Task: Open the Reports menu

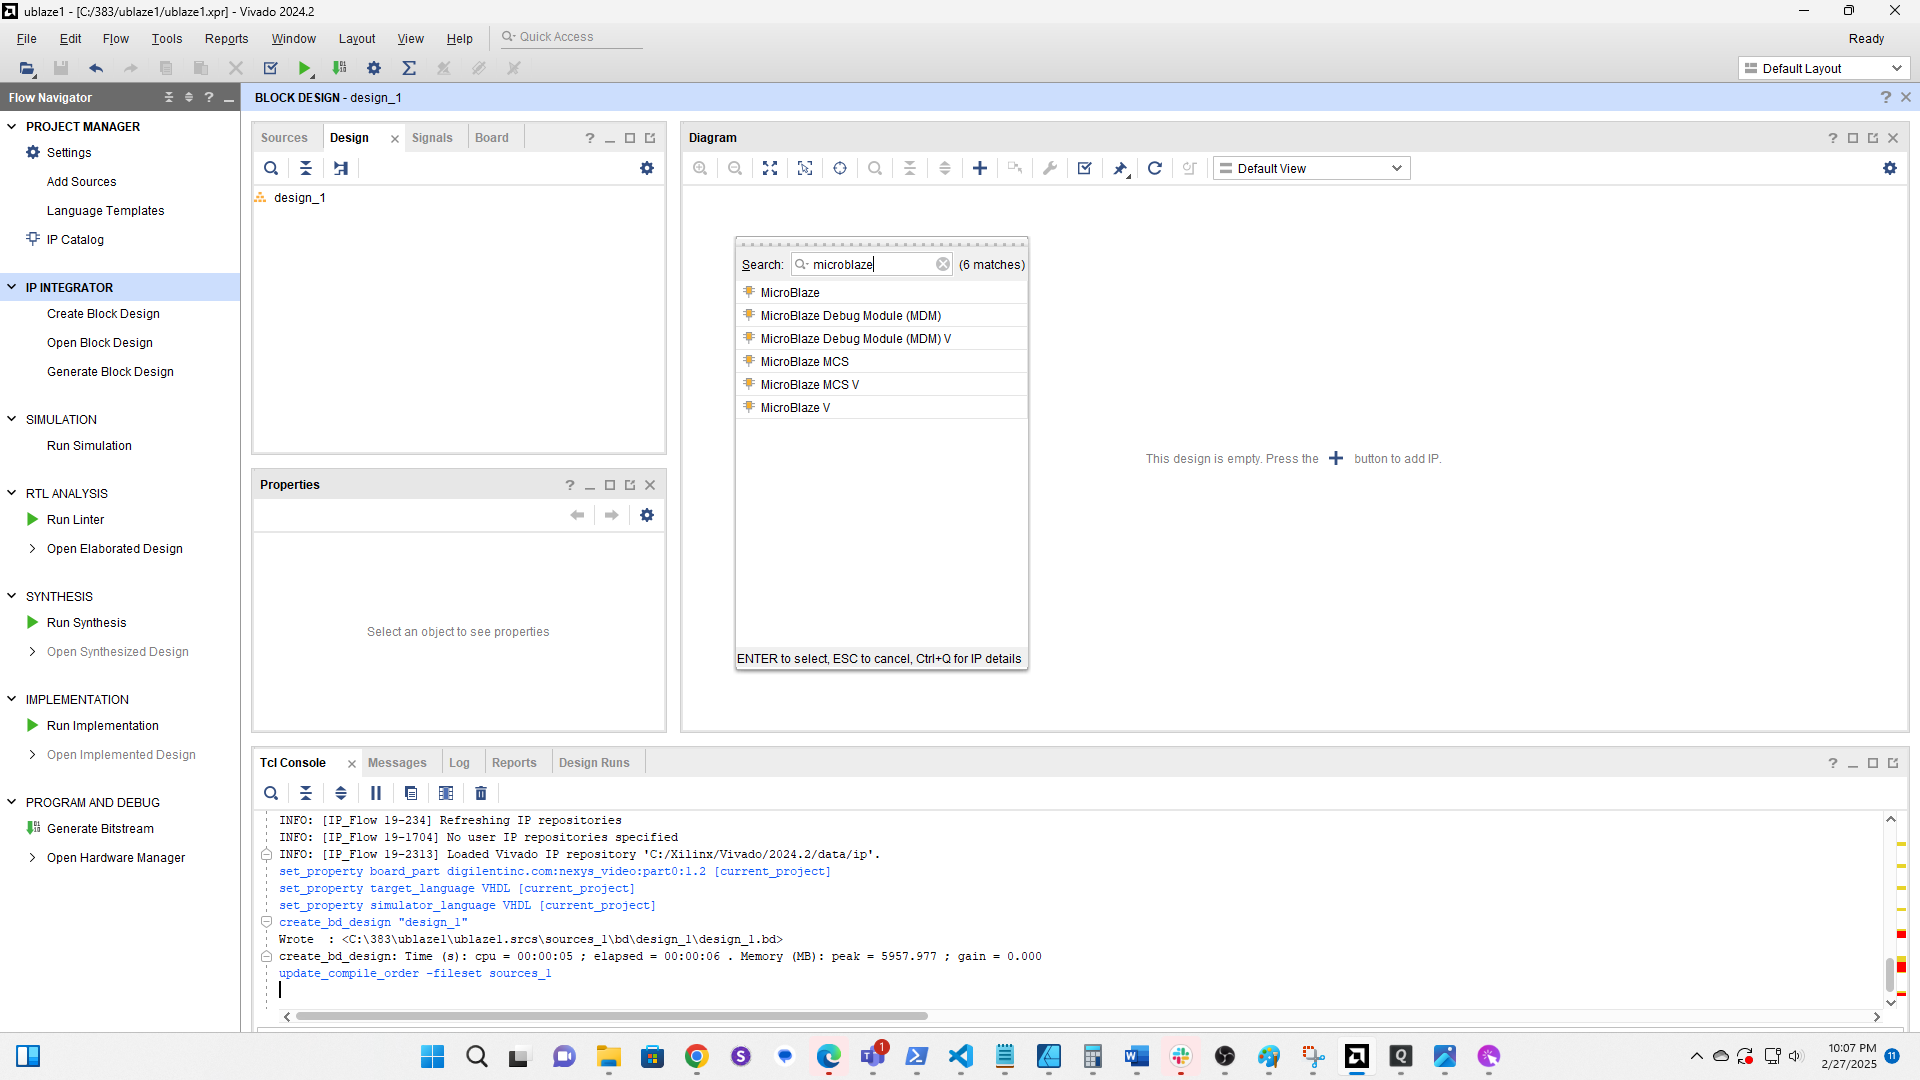Action: pyautogui.click(x=226, y=38)
